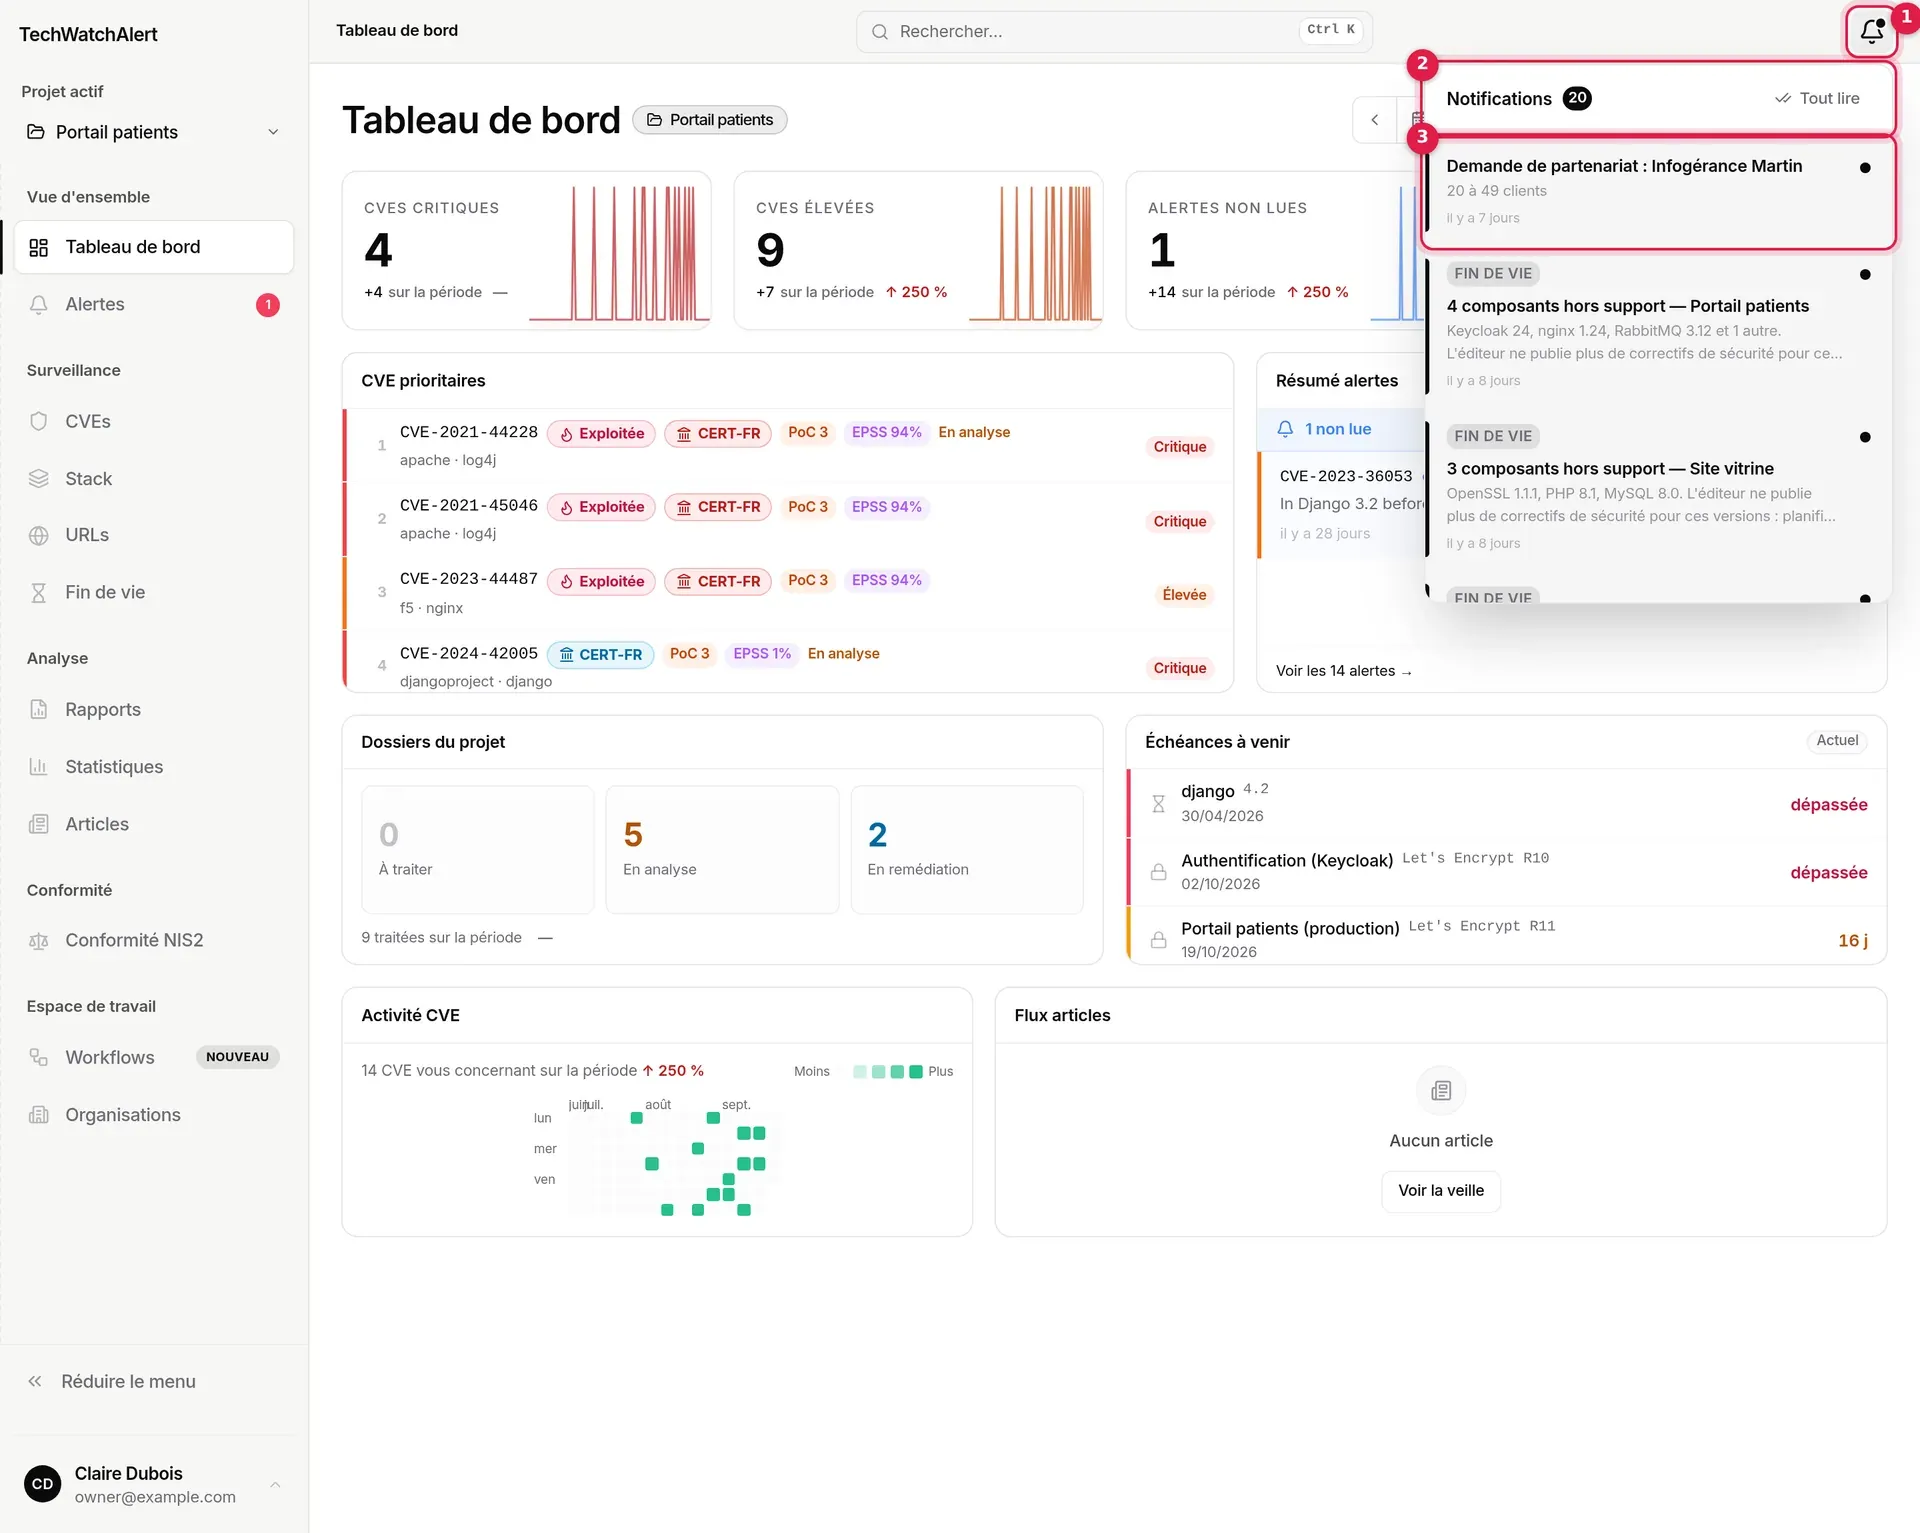Click the Stack layers icon

click(x=39, y=478)
